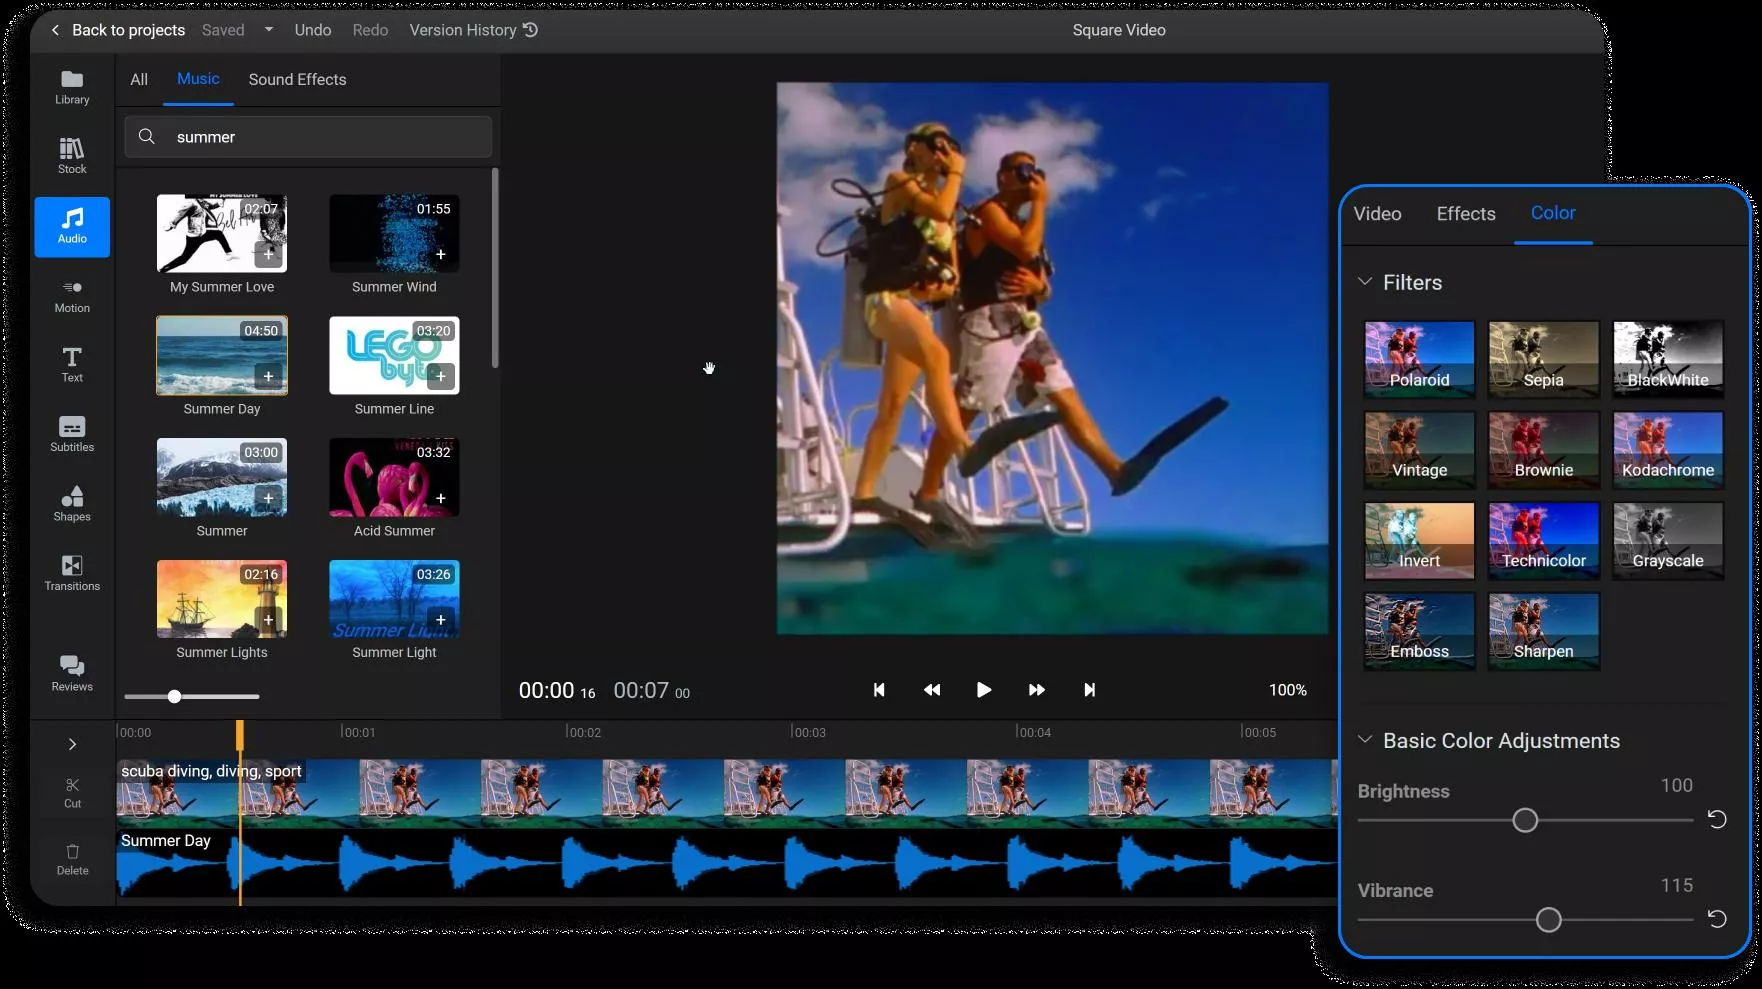Open the Shapes panel

71,503
